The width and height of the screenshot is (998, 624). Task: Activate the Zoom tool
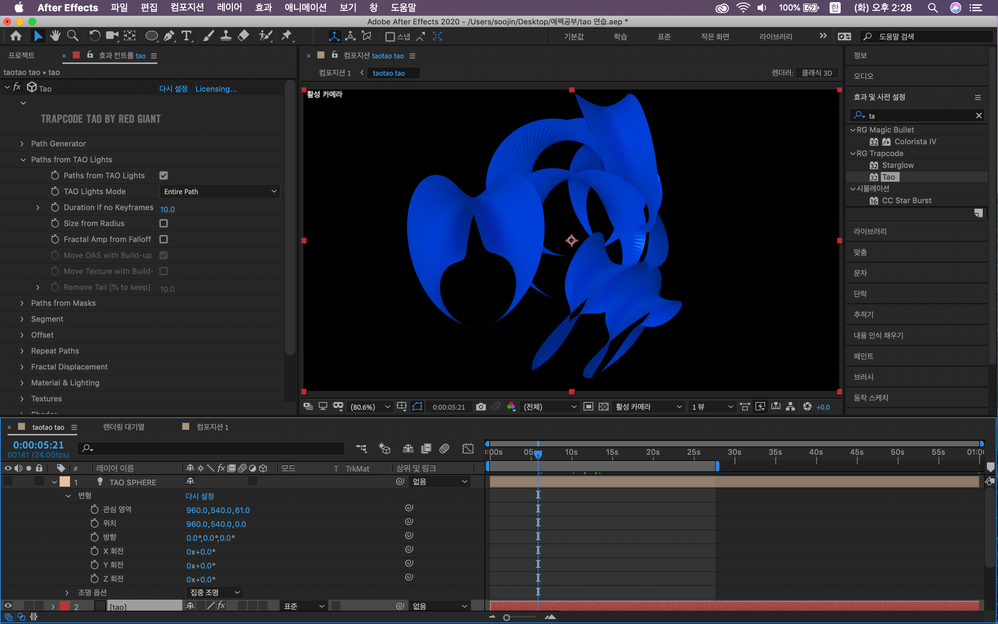pyautogui.click(x=73, y=36)
